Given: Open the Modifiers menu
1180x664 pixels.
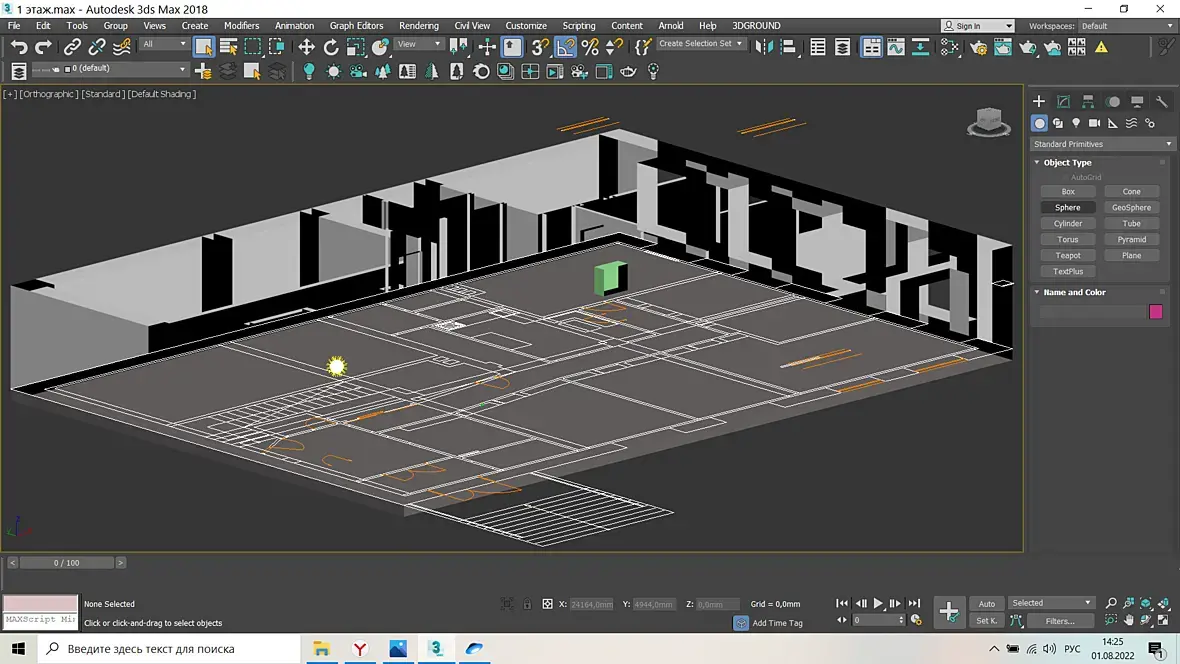Looking at the screenshot, I should tap(241, 26).
